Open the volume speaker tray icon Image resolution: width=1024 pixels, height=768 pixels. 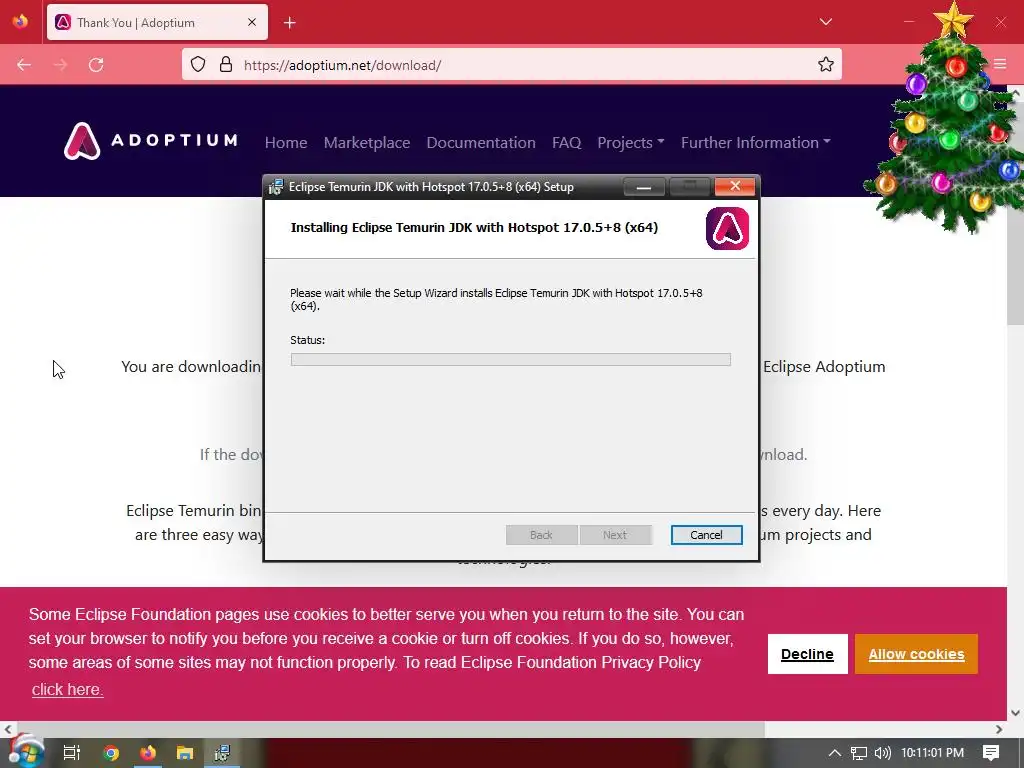pyautogui.click(x=882, y=753)
